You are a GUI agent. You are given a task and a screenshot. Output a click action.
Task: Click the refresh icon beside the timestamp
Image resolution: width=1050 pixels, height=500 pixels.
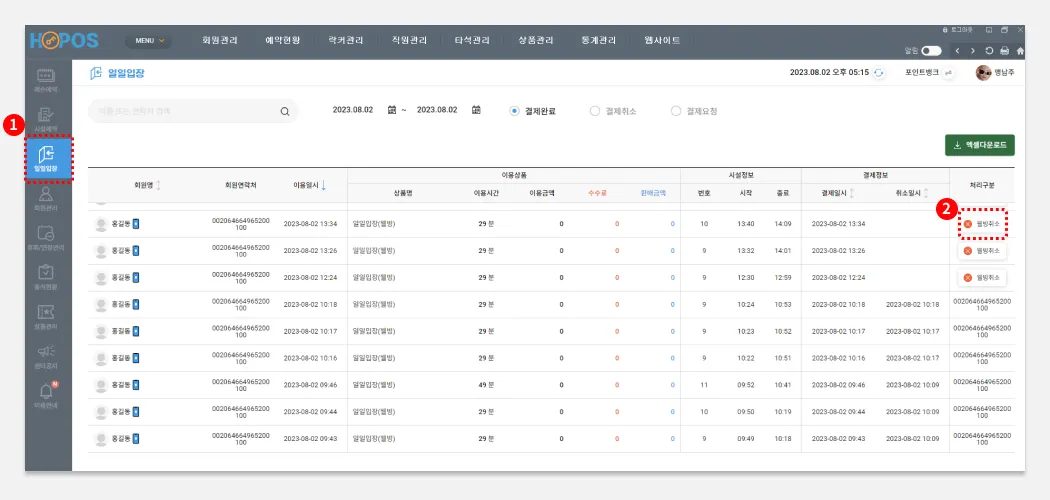pyautogui.click(x=878, y=73)
